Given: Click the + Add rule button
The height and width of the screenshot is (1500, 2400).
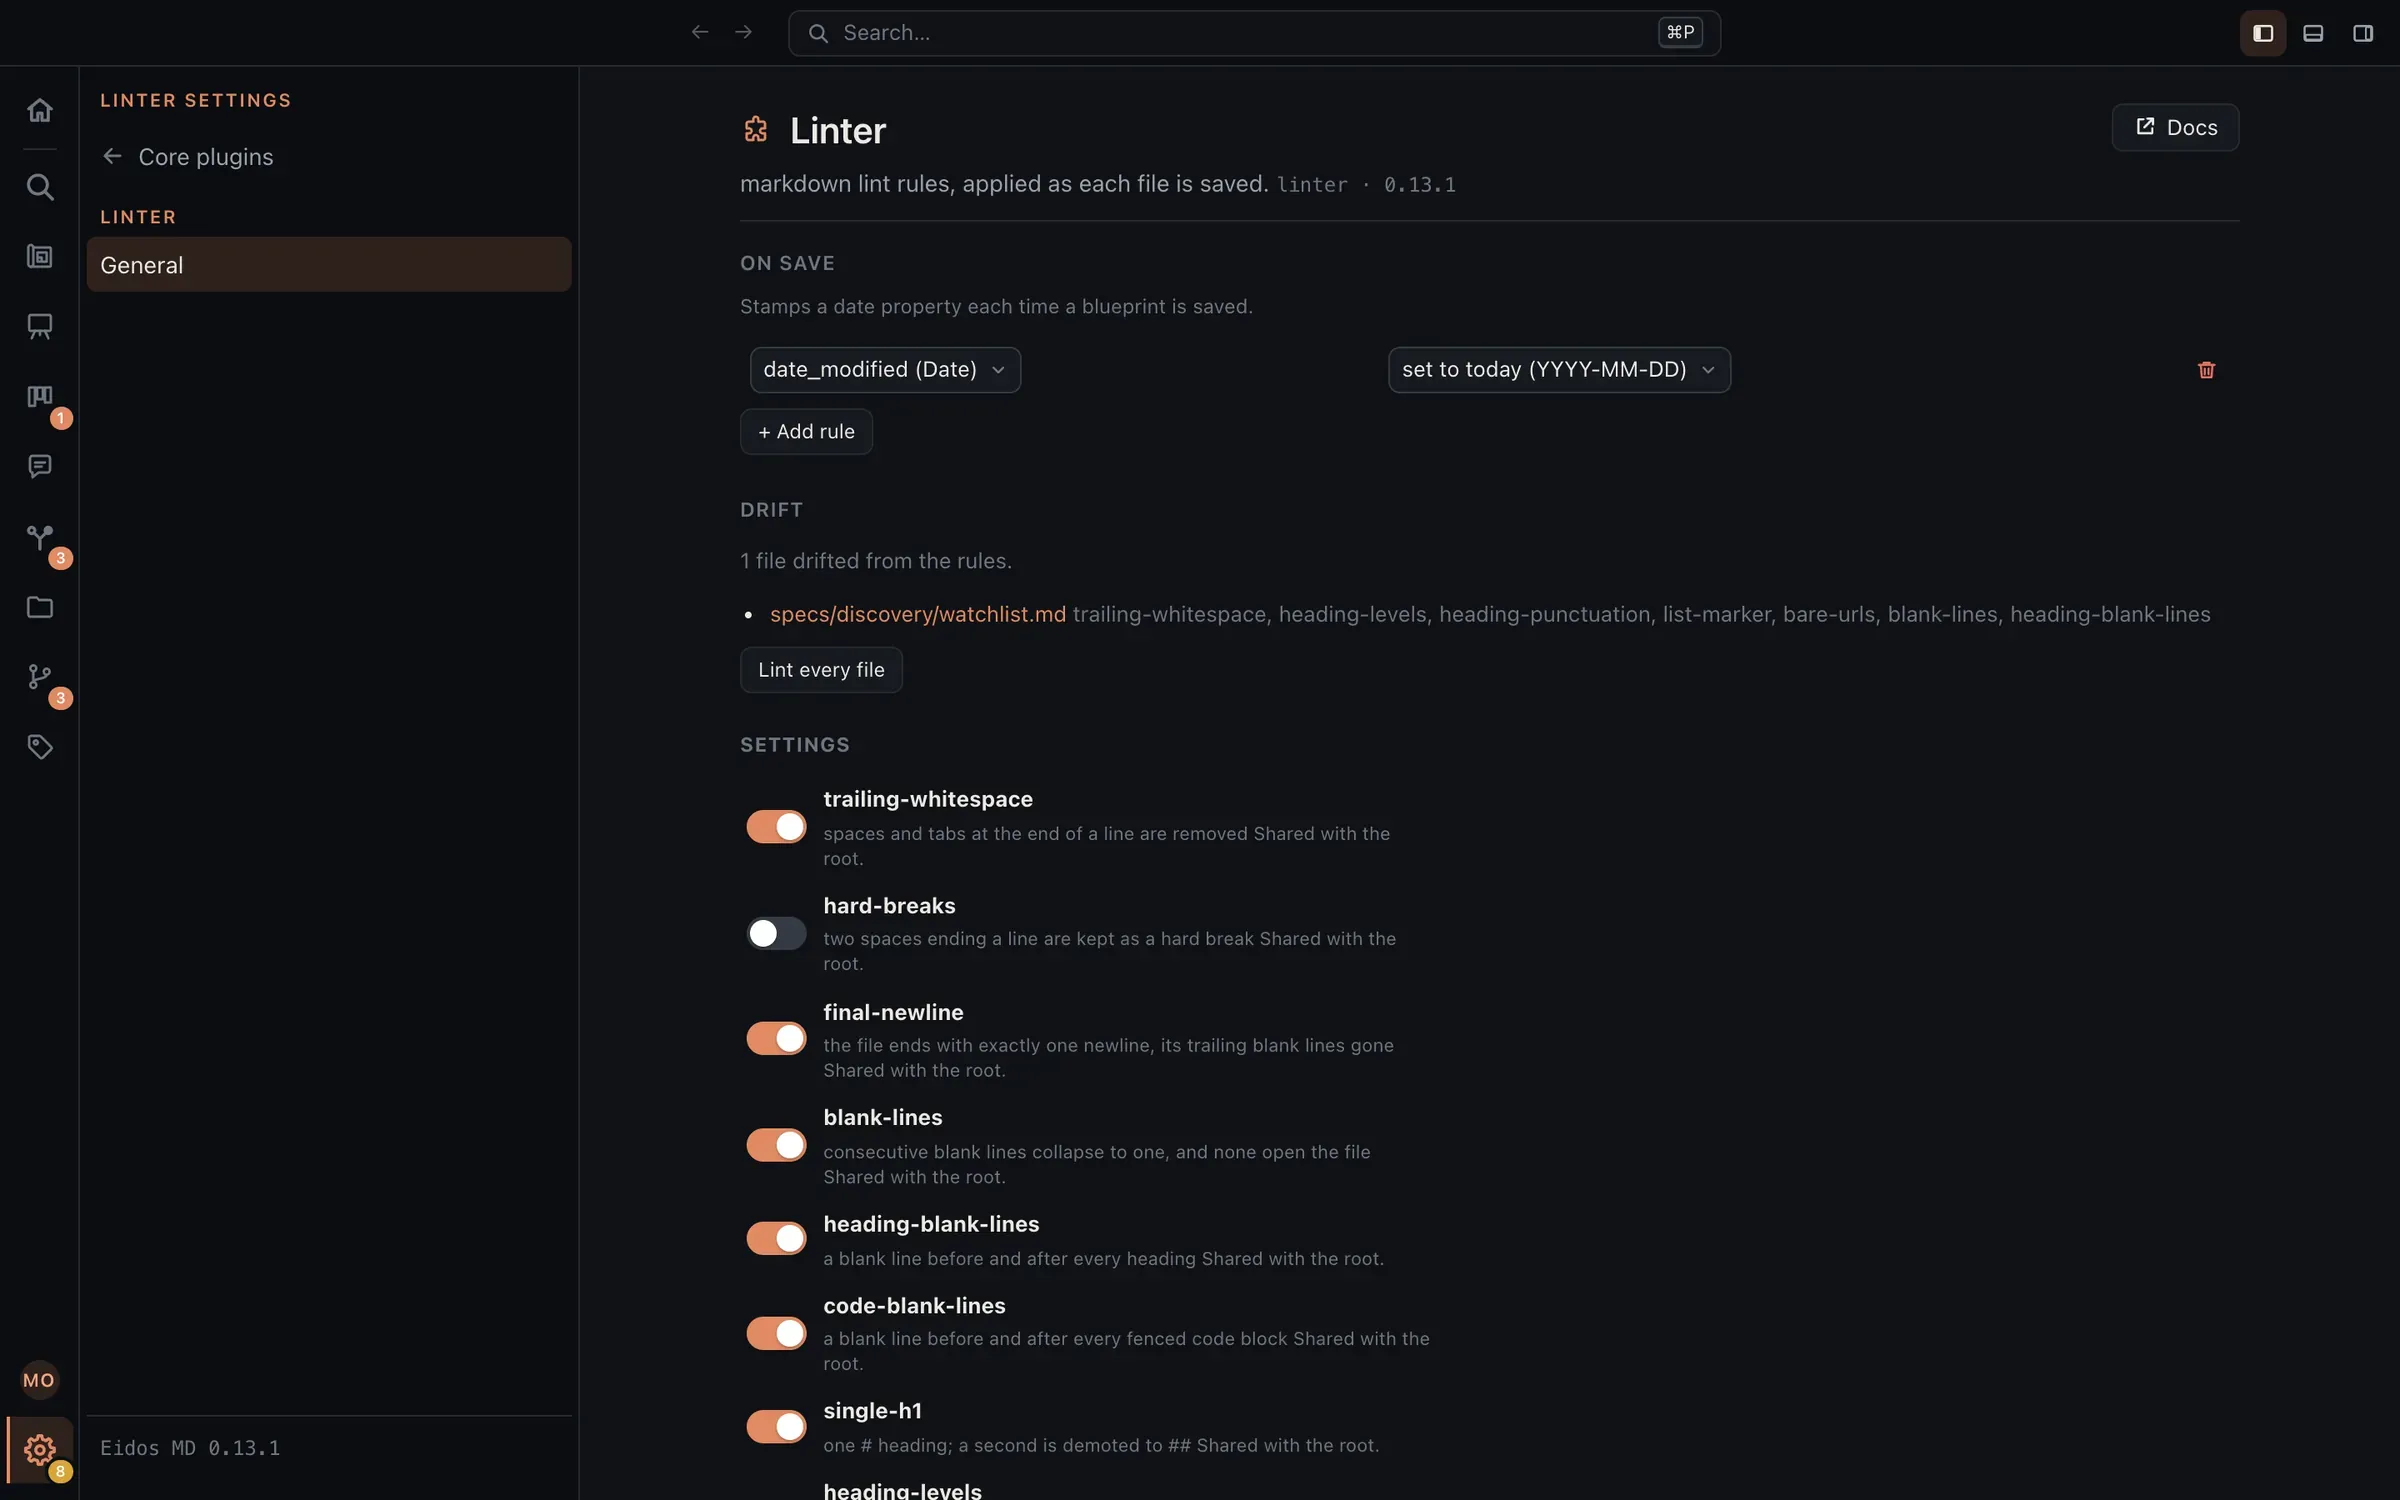Looking at the screenshot, I should pos(806,432).
